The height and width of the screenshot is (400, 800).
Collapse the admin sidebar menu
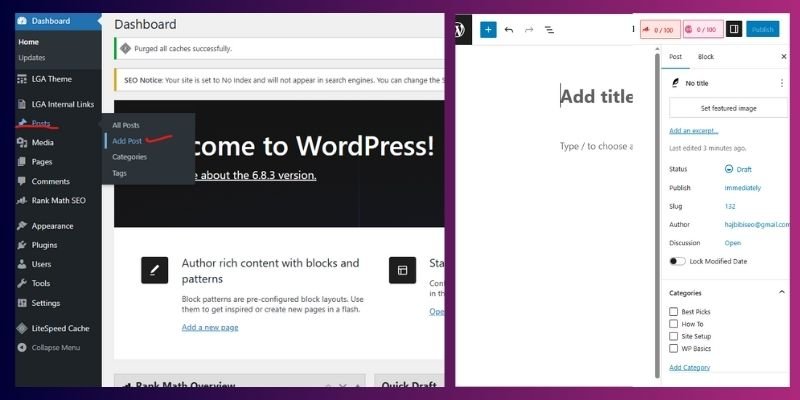point(56,348)
